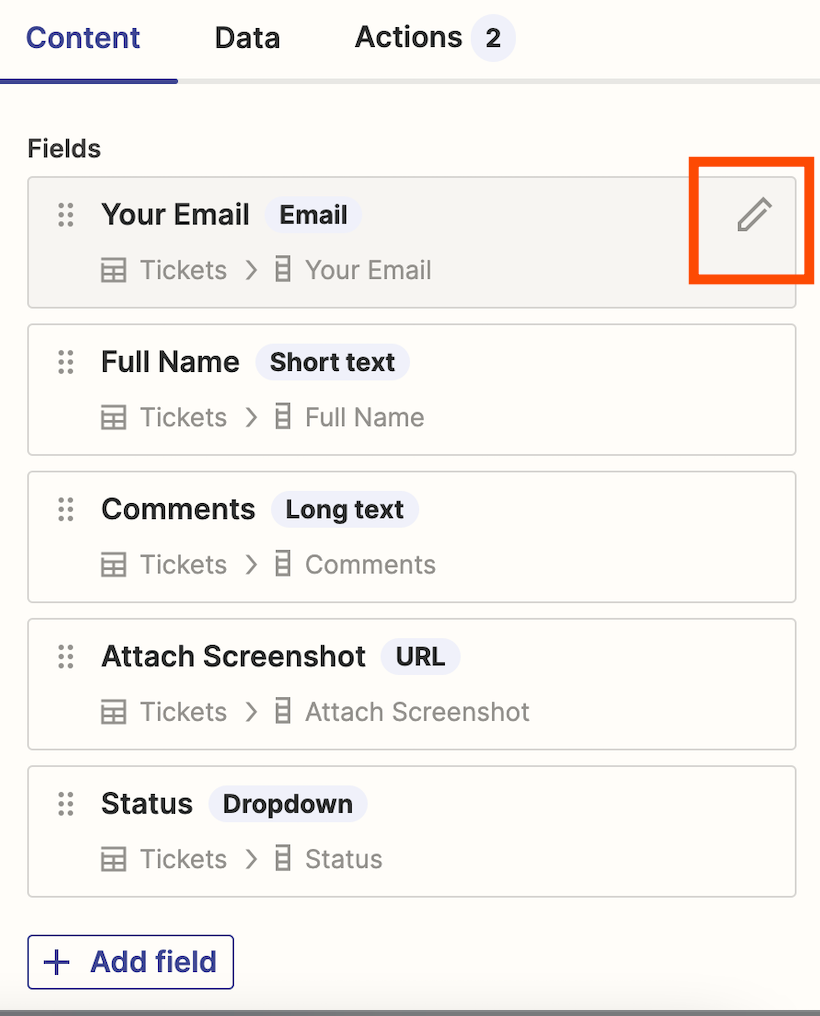820x1016 pixels.
Task: Click drag handle of Attach Screenshot field
Action: tap(66, 656)
